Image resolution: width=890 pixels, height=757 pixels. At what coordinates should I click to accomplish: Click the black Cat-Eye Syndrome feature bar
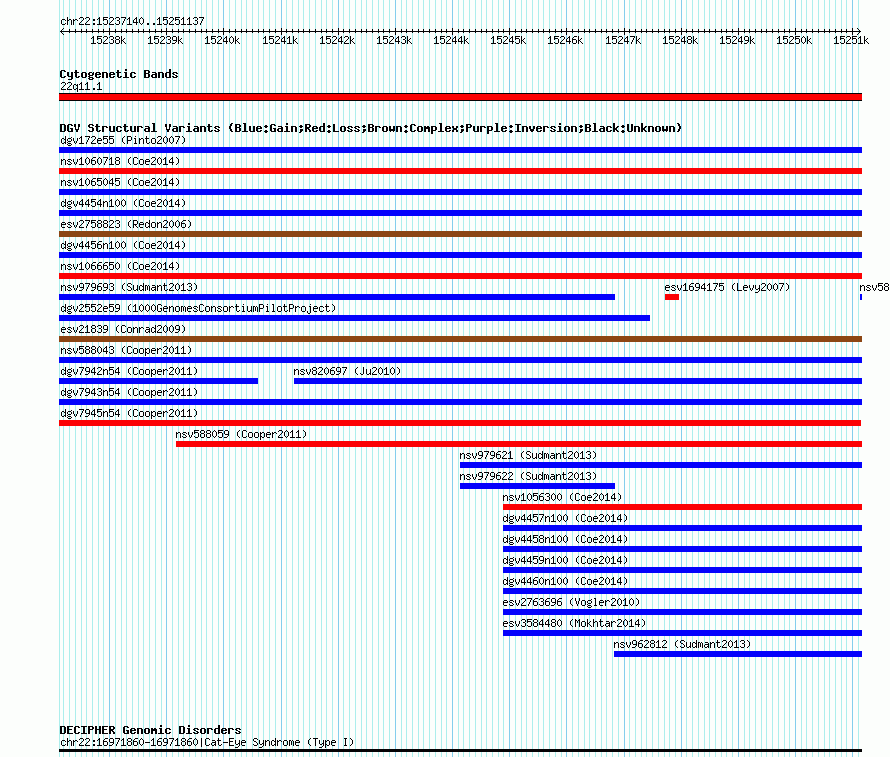(460, 751)
